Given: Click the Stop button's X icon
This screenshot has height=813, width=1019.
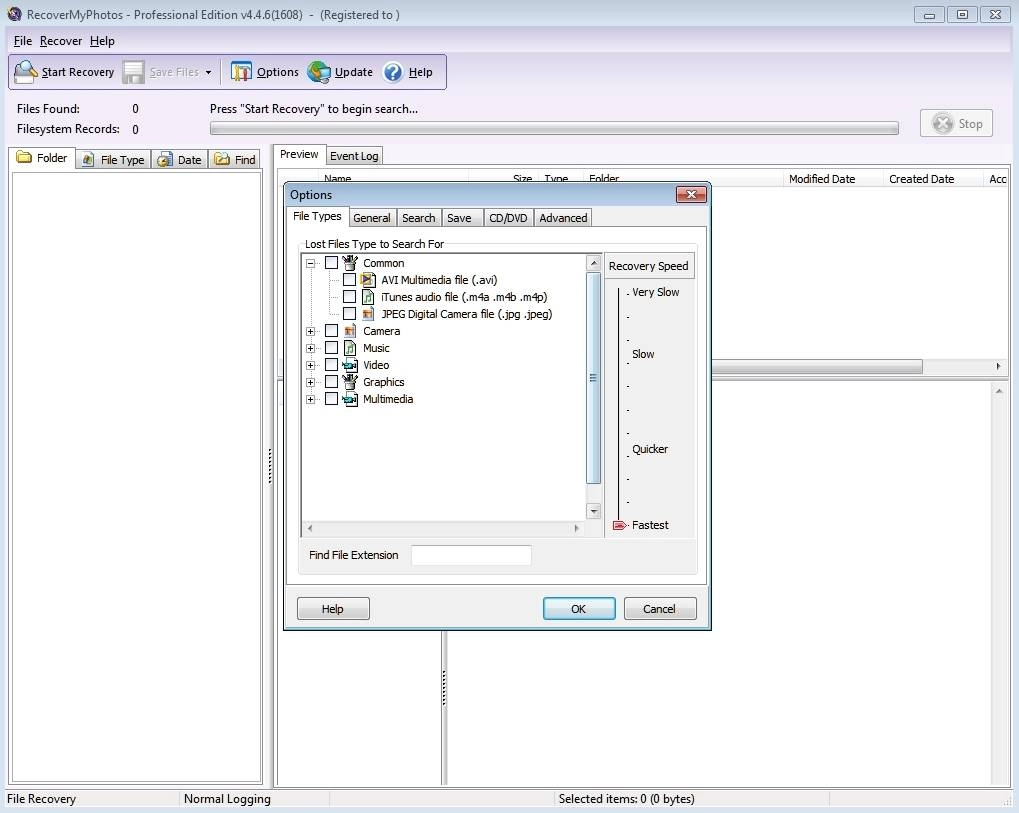Looking at the screenshot, I should tap(942, 123).
